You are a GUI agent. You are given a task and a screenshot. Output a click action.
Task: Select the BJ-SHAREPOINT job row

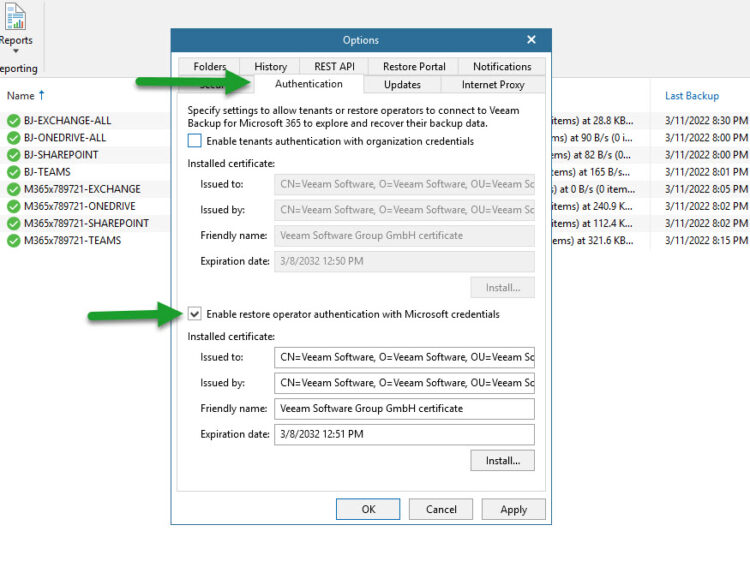61,155
